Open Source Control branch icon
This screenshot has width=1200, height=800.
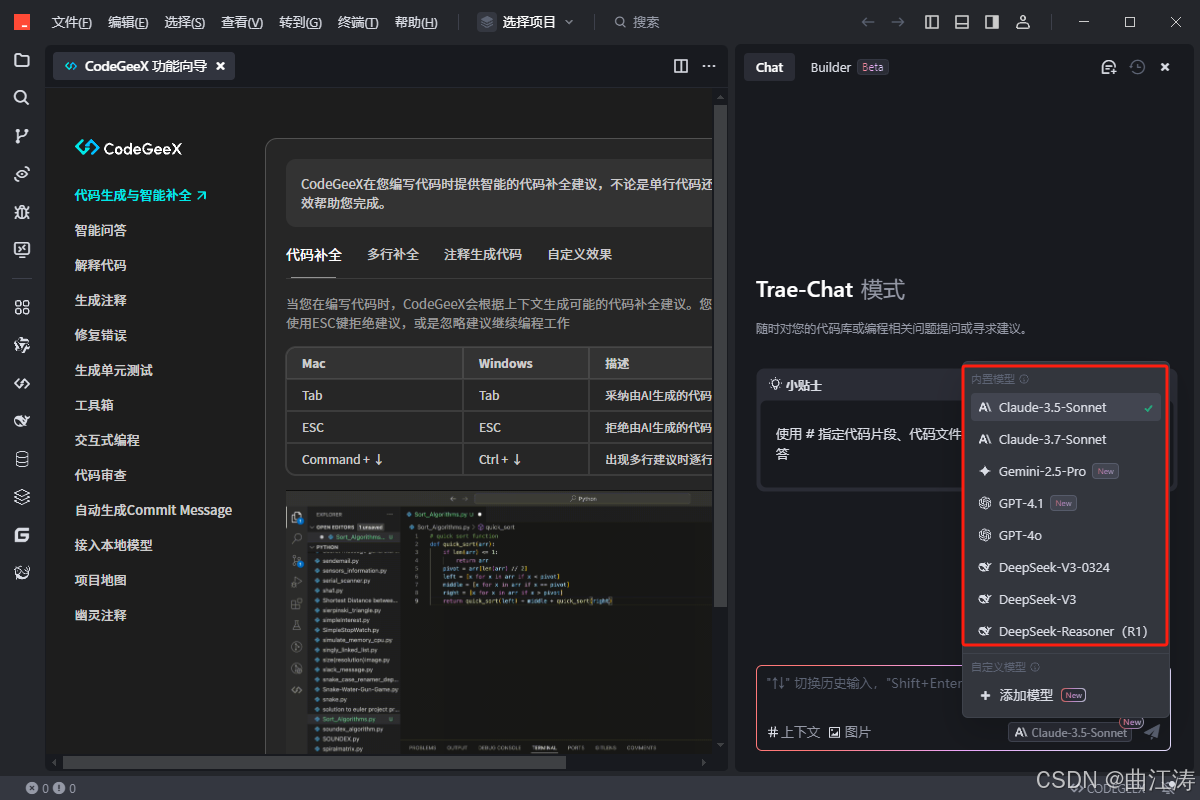pyautogui.click(x=22, y=136)
